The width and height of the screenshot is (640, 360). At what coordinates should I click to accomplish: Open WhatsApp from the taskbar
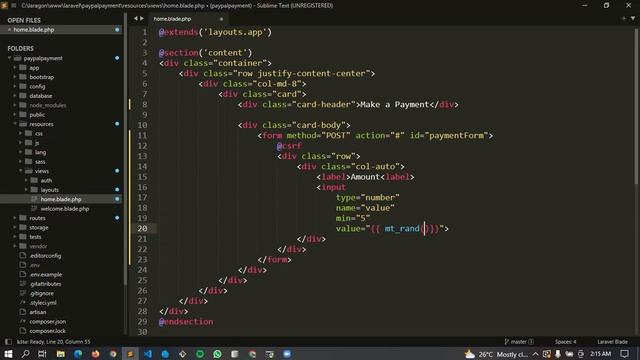coord(217,354)
